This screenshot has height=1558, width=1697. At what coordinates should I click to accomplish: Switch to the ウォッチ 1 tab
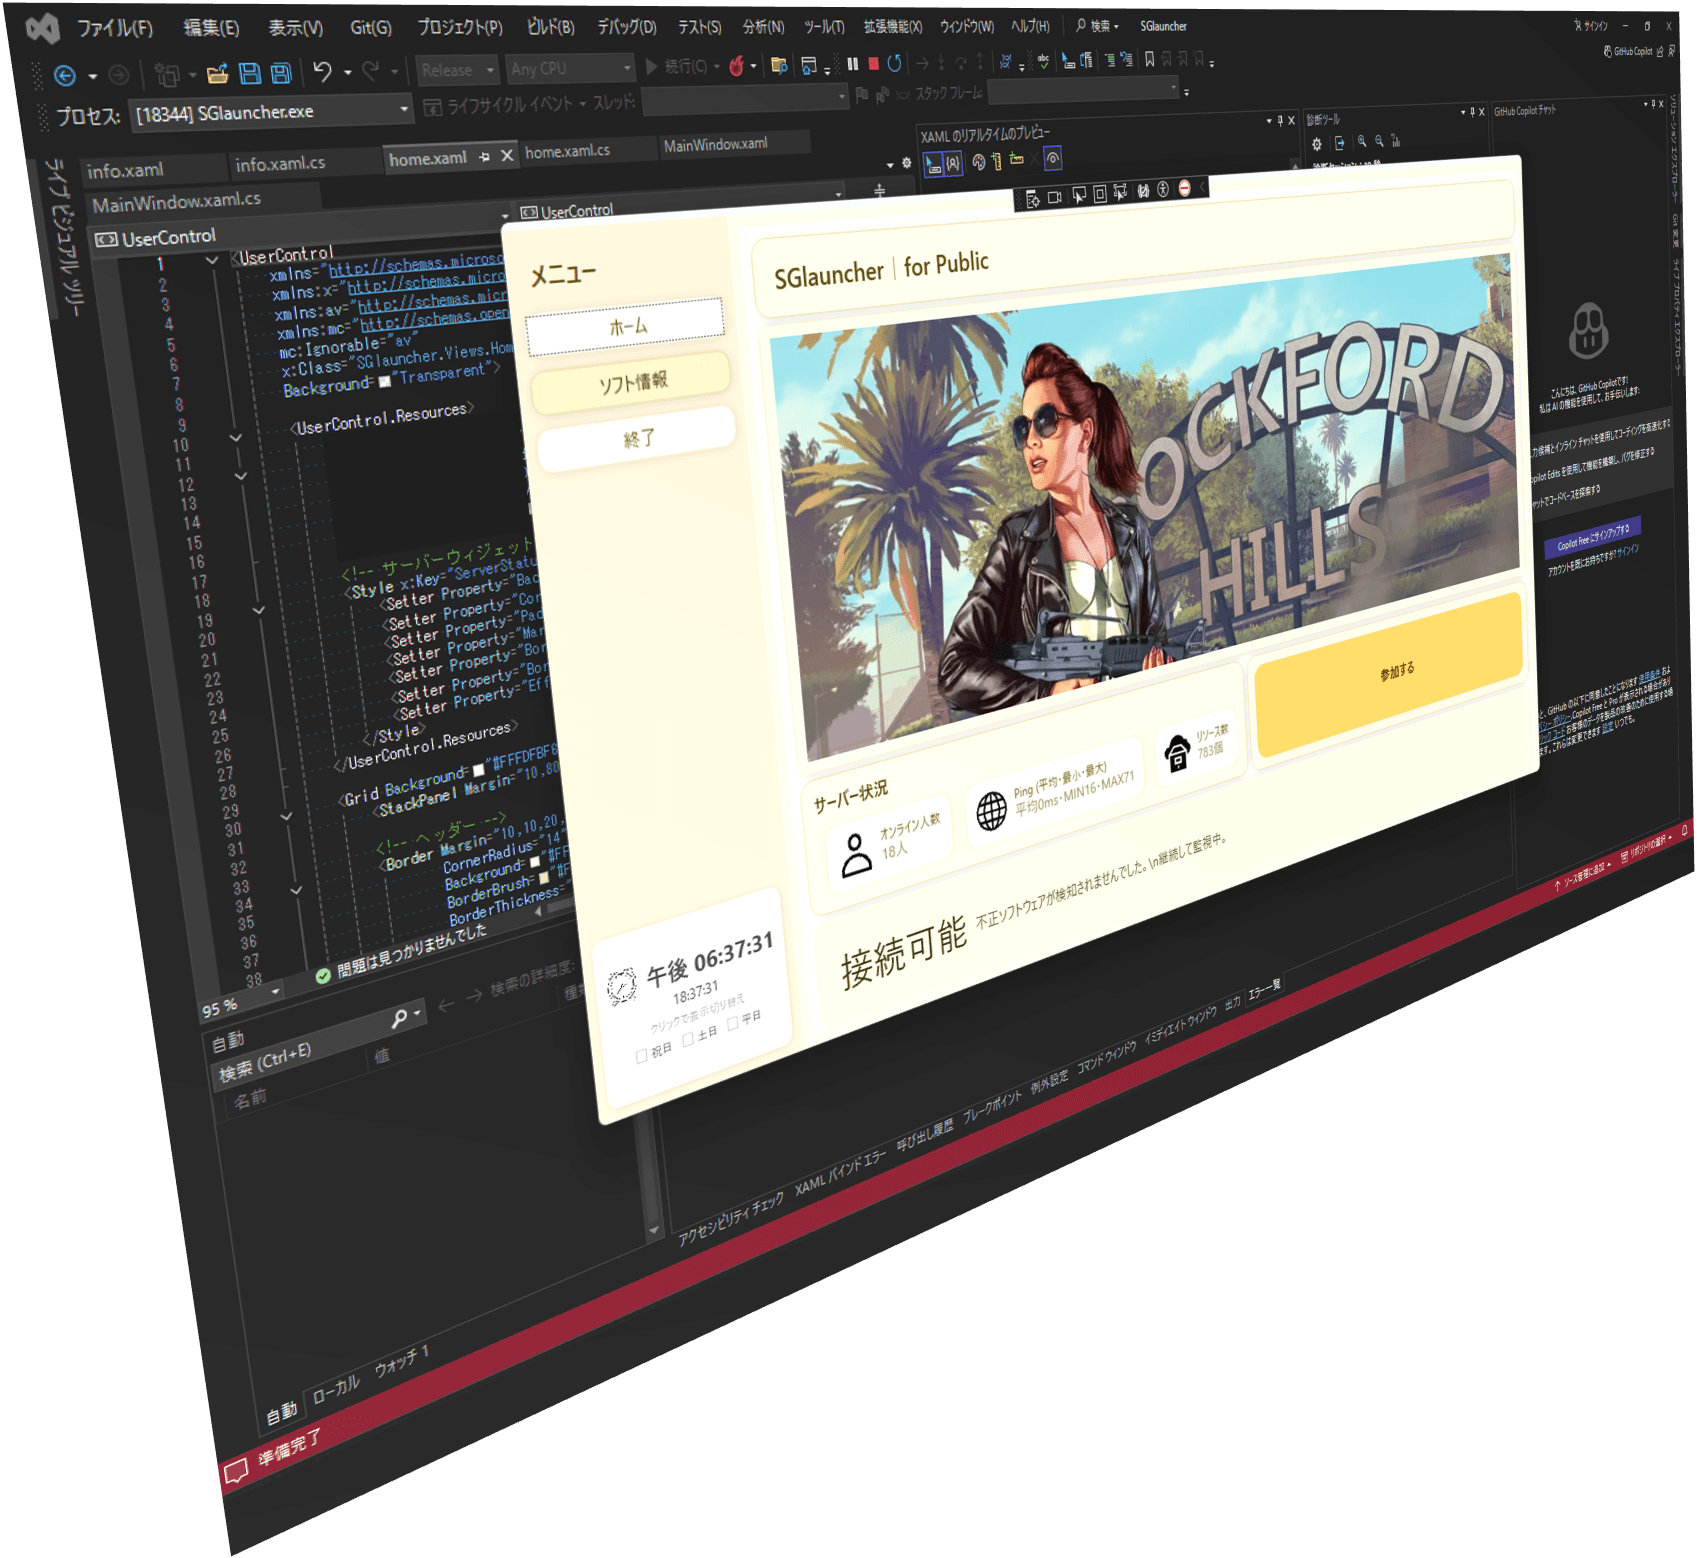click(x=401, y=1361)
